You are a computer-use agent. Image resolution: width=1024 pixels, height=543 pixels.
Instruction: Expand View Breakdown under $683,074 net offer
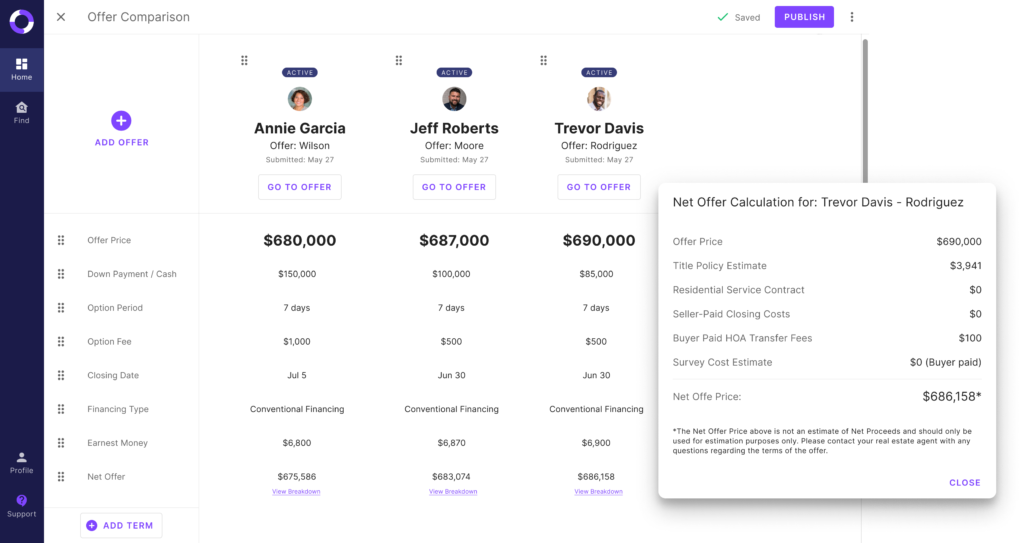(453, 492)
